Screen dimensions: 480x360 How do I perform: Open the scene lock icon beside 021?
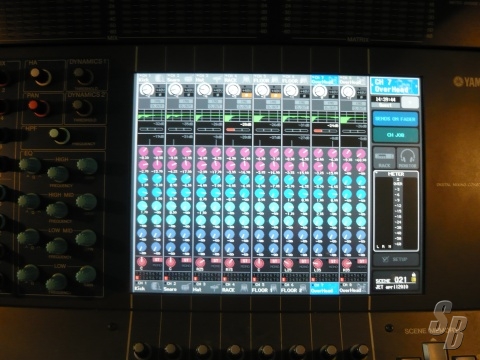(x=414, y=277)
